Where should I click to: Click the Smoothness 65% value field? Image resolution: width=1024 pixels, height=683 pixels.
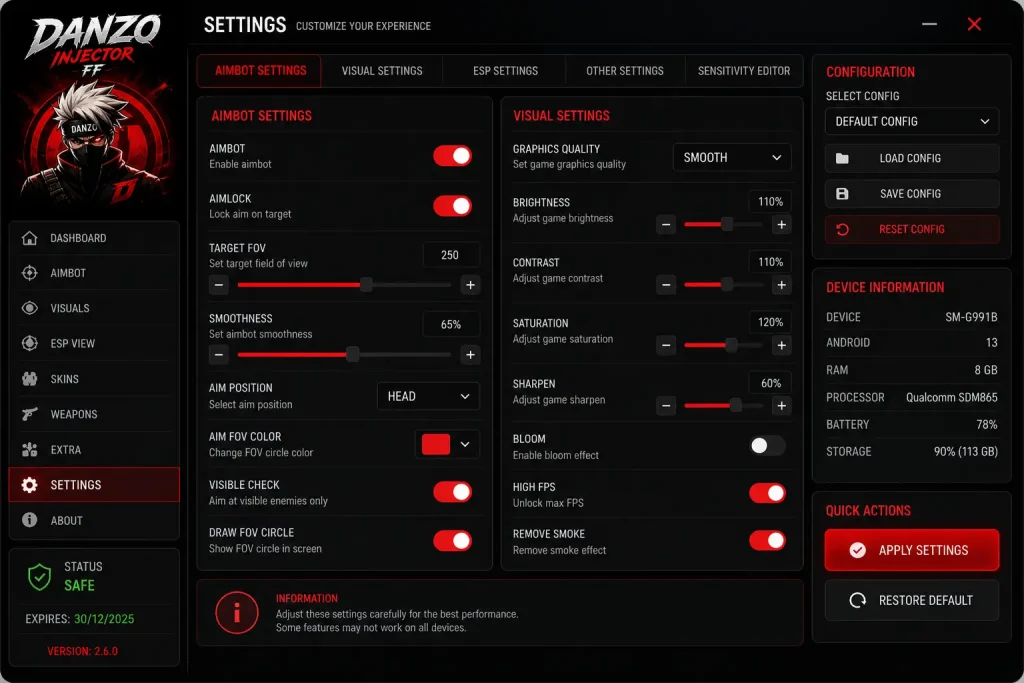pyautogui.click(x=451, y=325)
